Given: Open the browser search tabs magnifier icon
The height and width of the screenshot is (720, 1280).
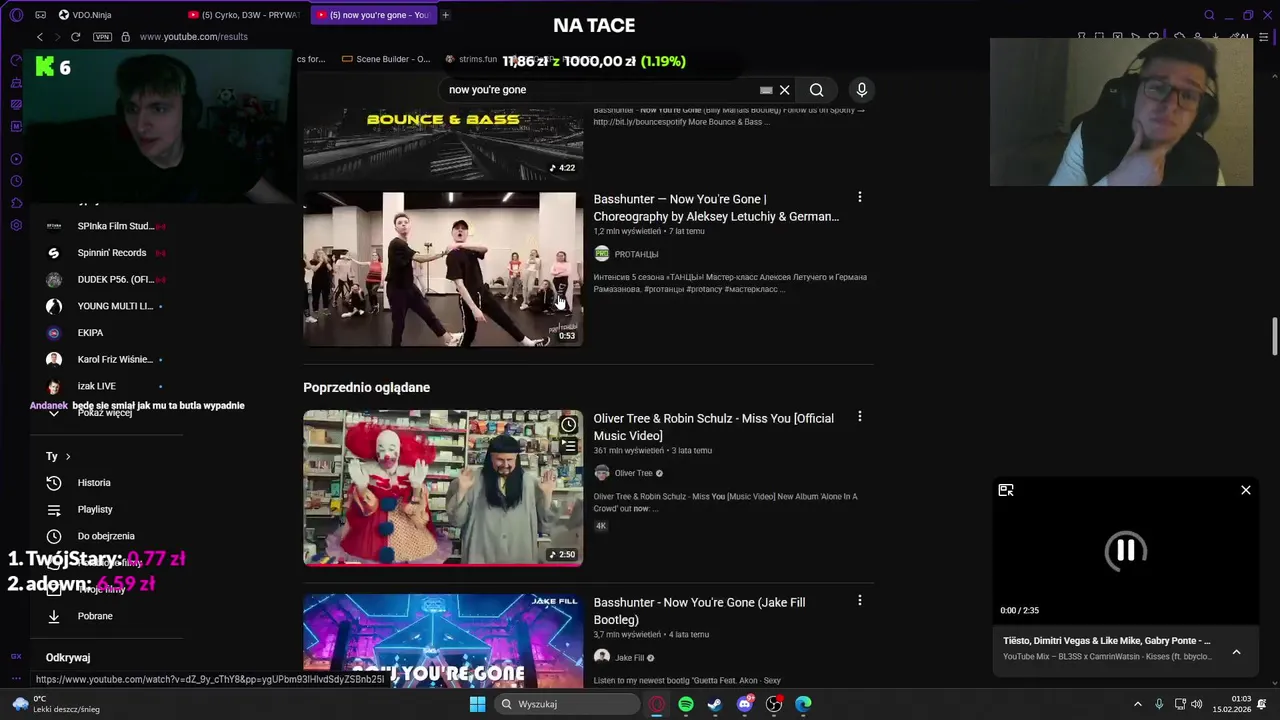Looking at the screenshot, I should click(1209, 15).
